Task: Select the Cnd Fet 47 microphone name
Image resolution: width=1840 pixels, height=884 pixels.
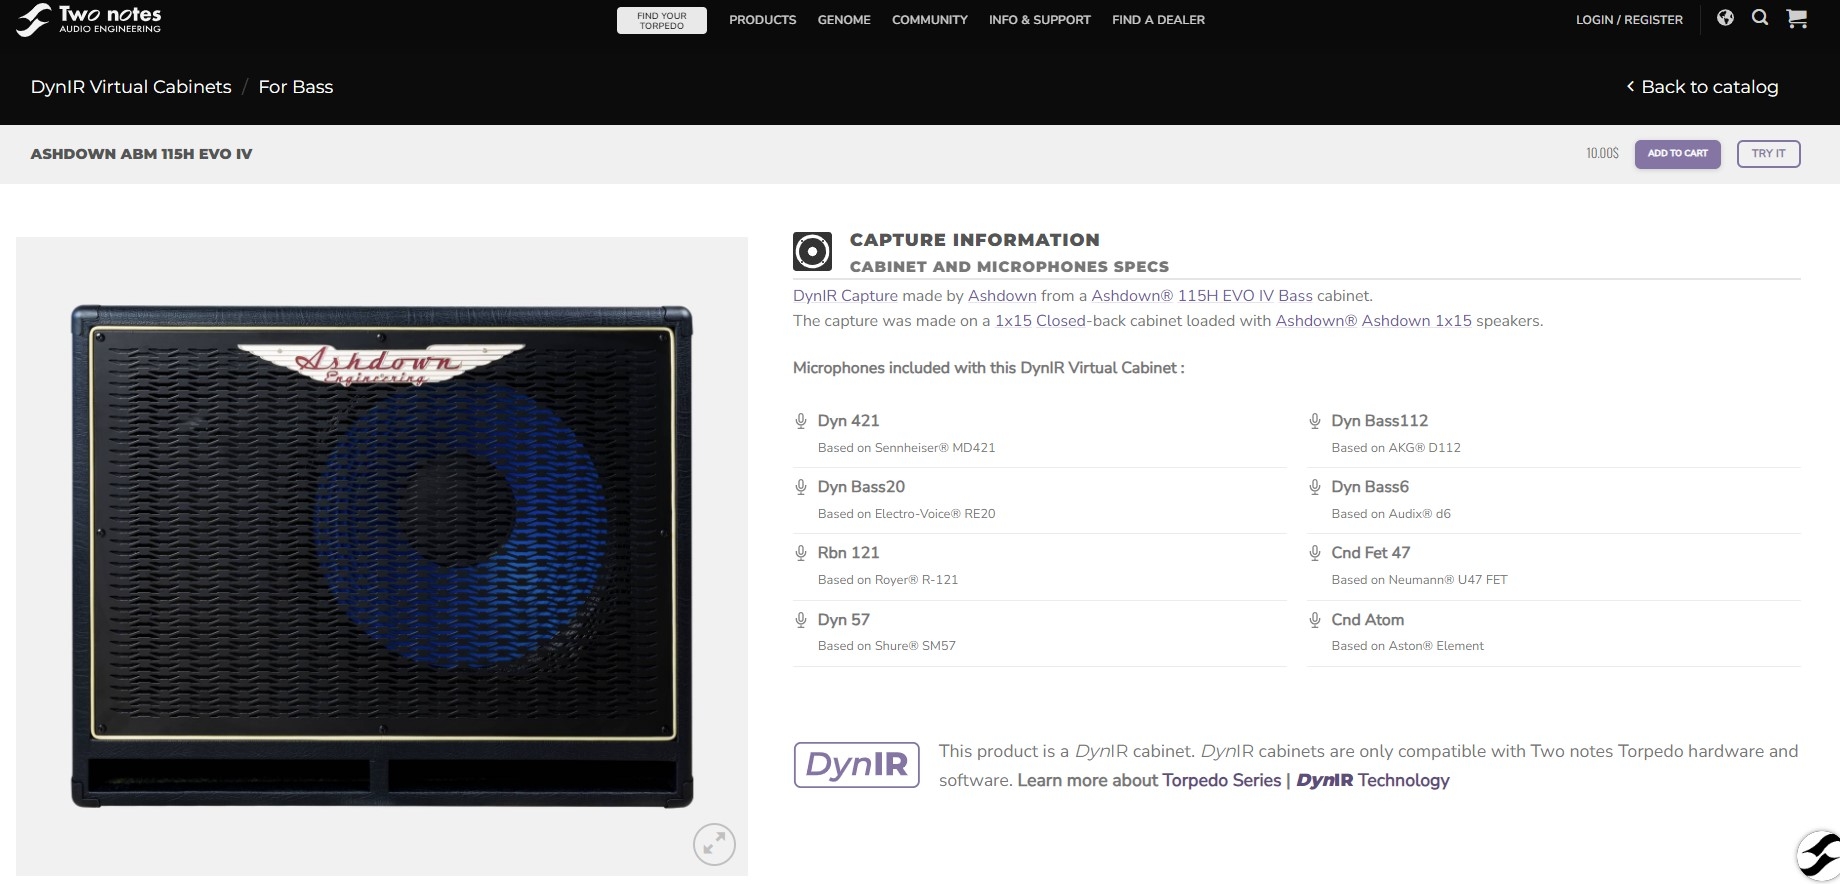Action: (x=1370, y=553)
